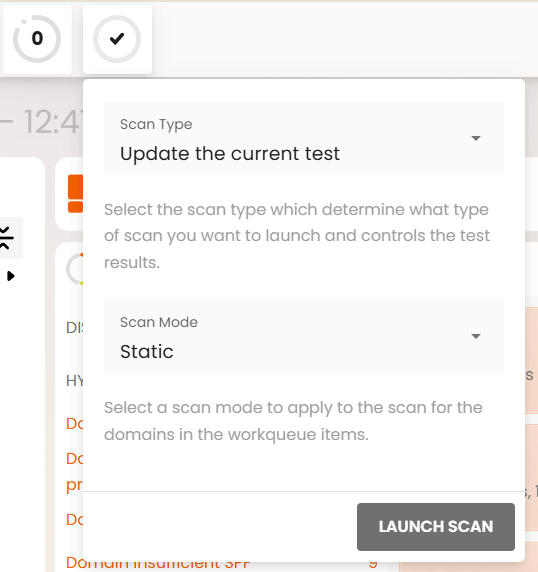Image resolution: width=538 pixels, height=572 pixels.
Task: Open the Scan Mode dropdown showing Static
Action: 304,336
